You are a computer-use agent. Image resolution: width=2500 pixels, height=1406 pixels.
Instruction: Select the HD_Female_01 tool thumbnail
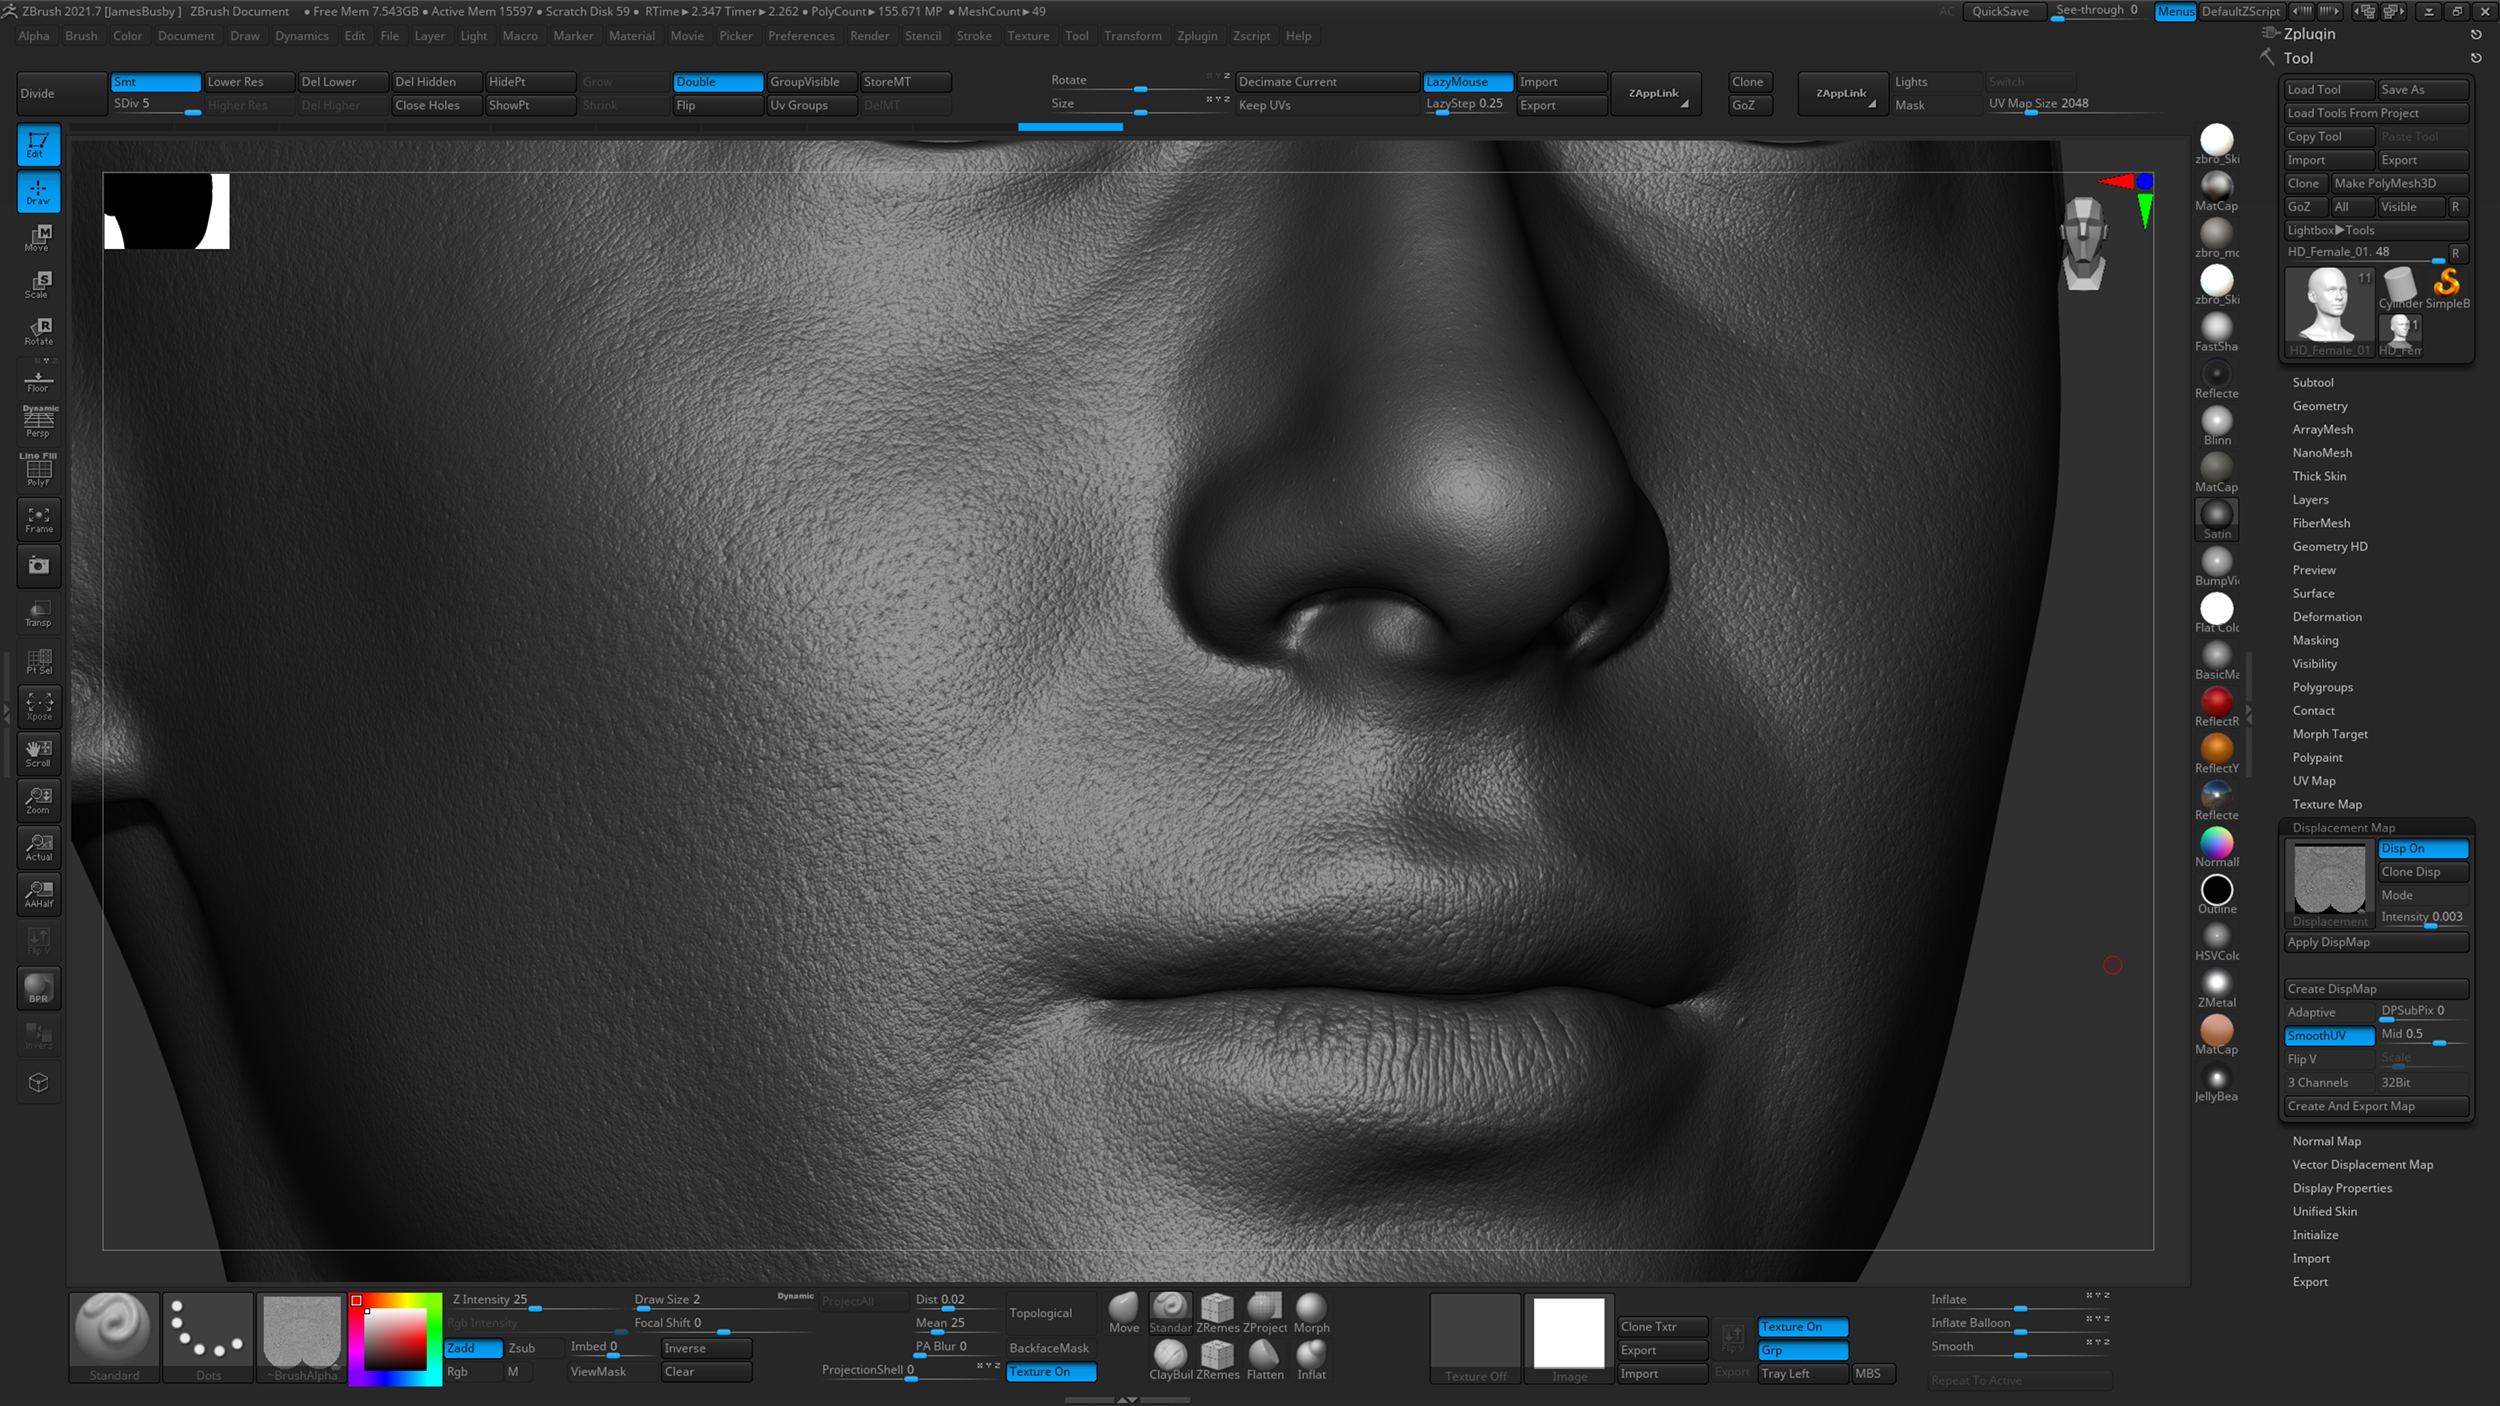point(2328,305)
